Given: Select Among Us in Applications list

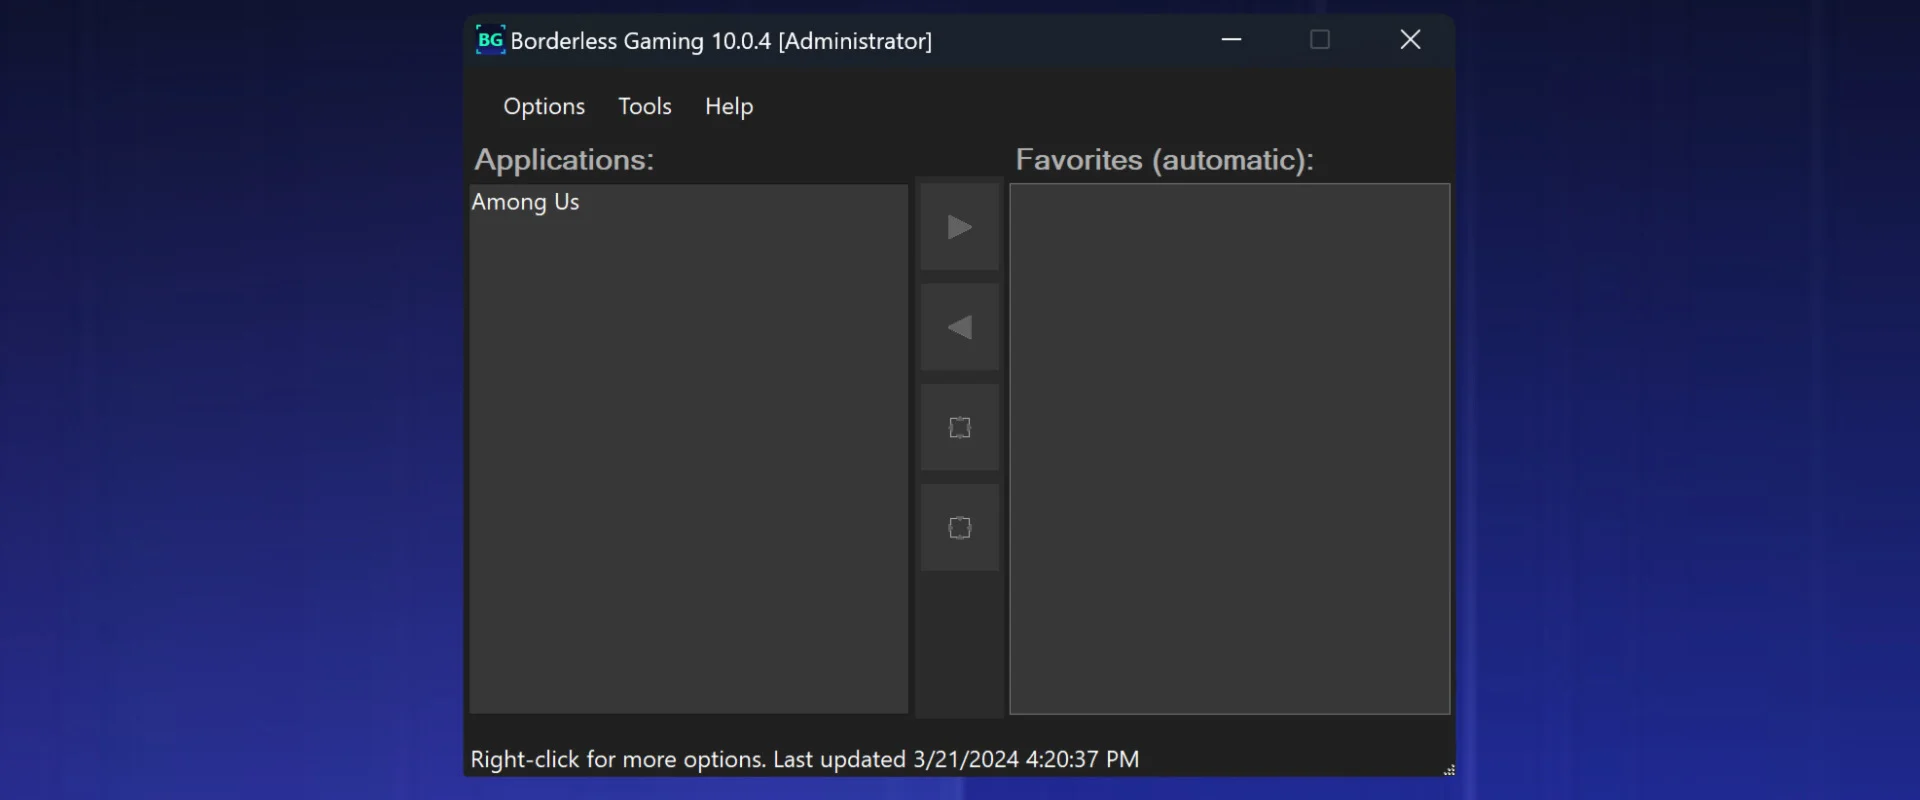Looking at the screenshot, I should click(526, 202).
